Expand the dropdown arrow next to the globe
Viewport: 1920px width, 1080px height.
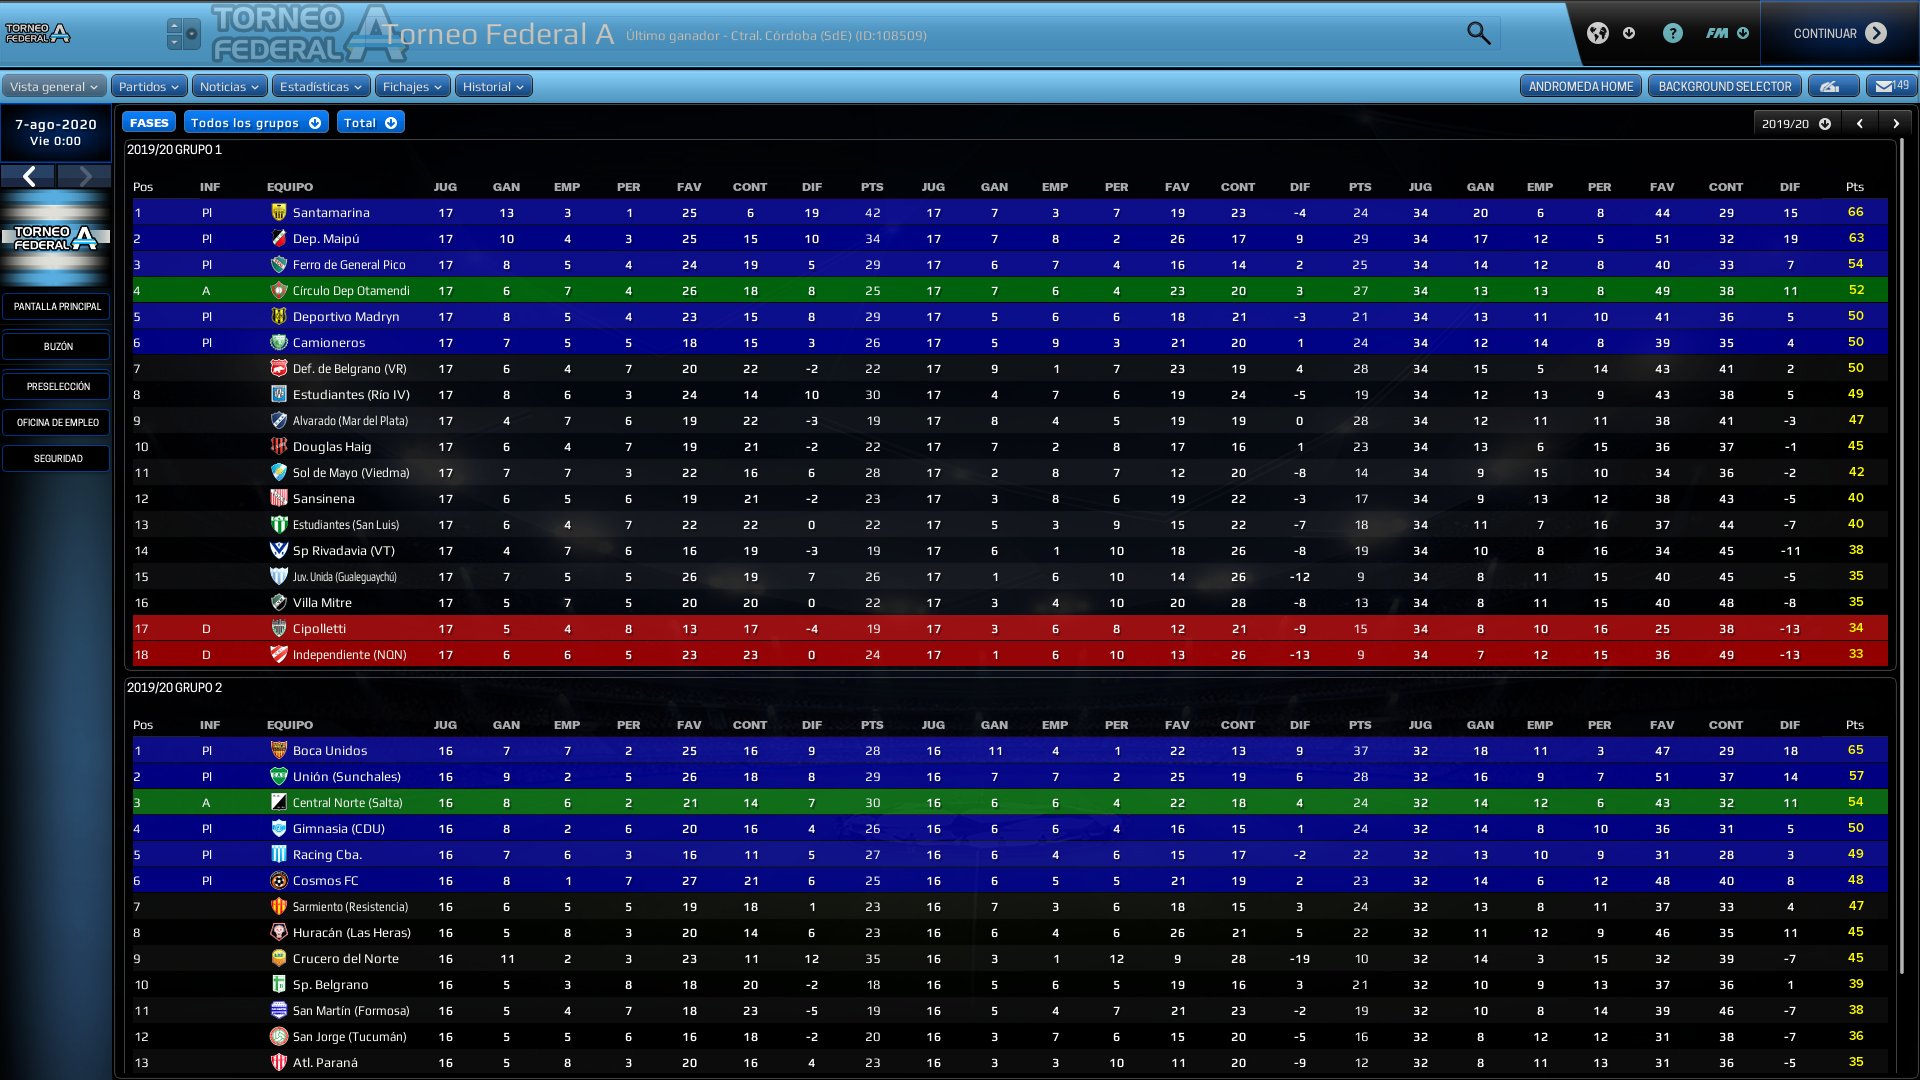(1629, 33)
